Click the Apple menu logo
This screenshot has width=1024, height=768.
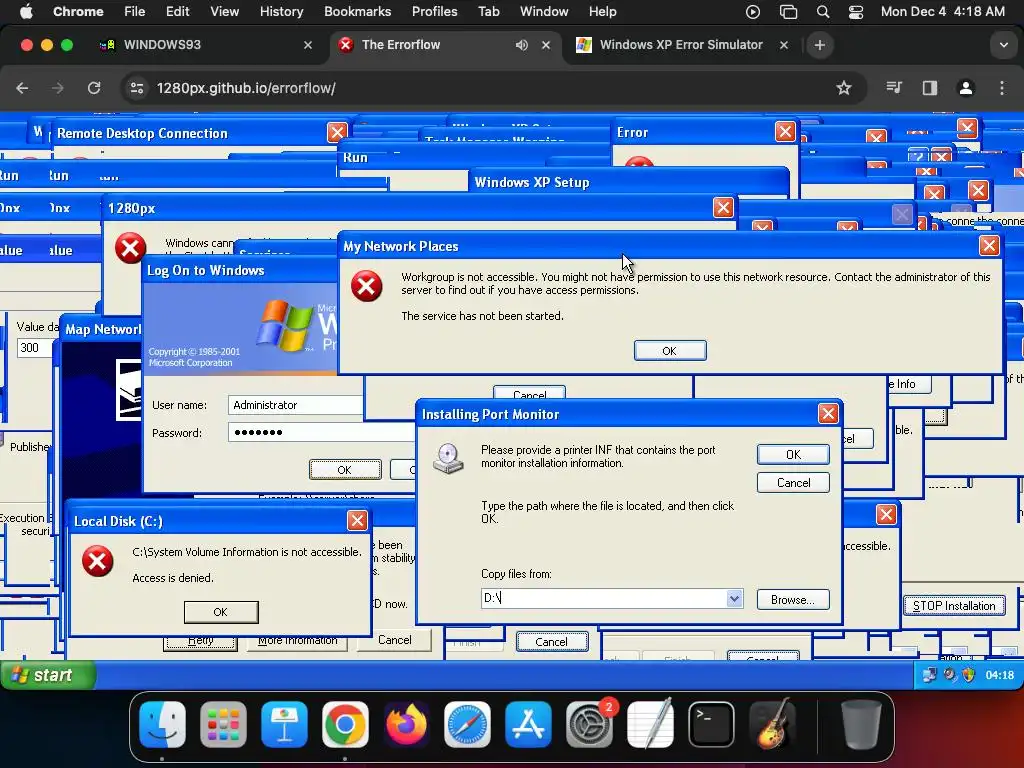(x=26, y=12)
